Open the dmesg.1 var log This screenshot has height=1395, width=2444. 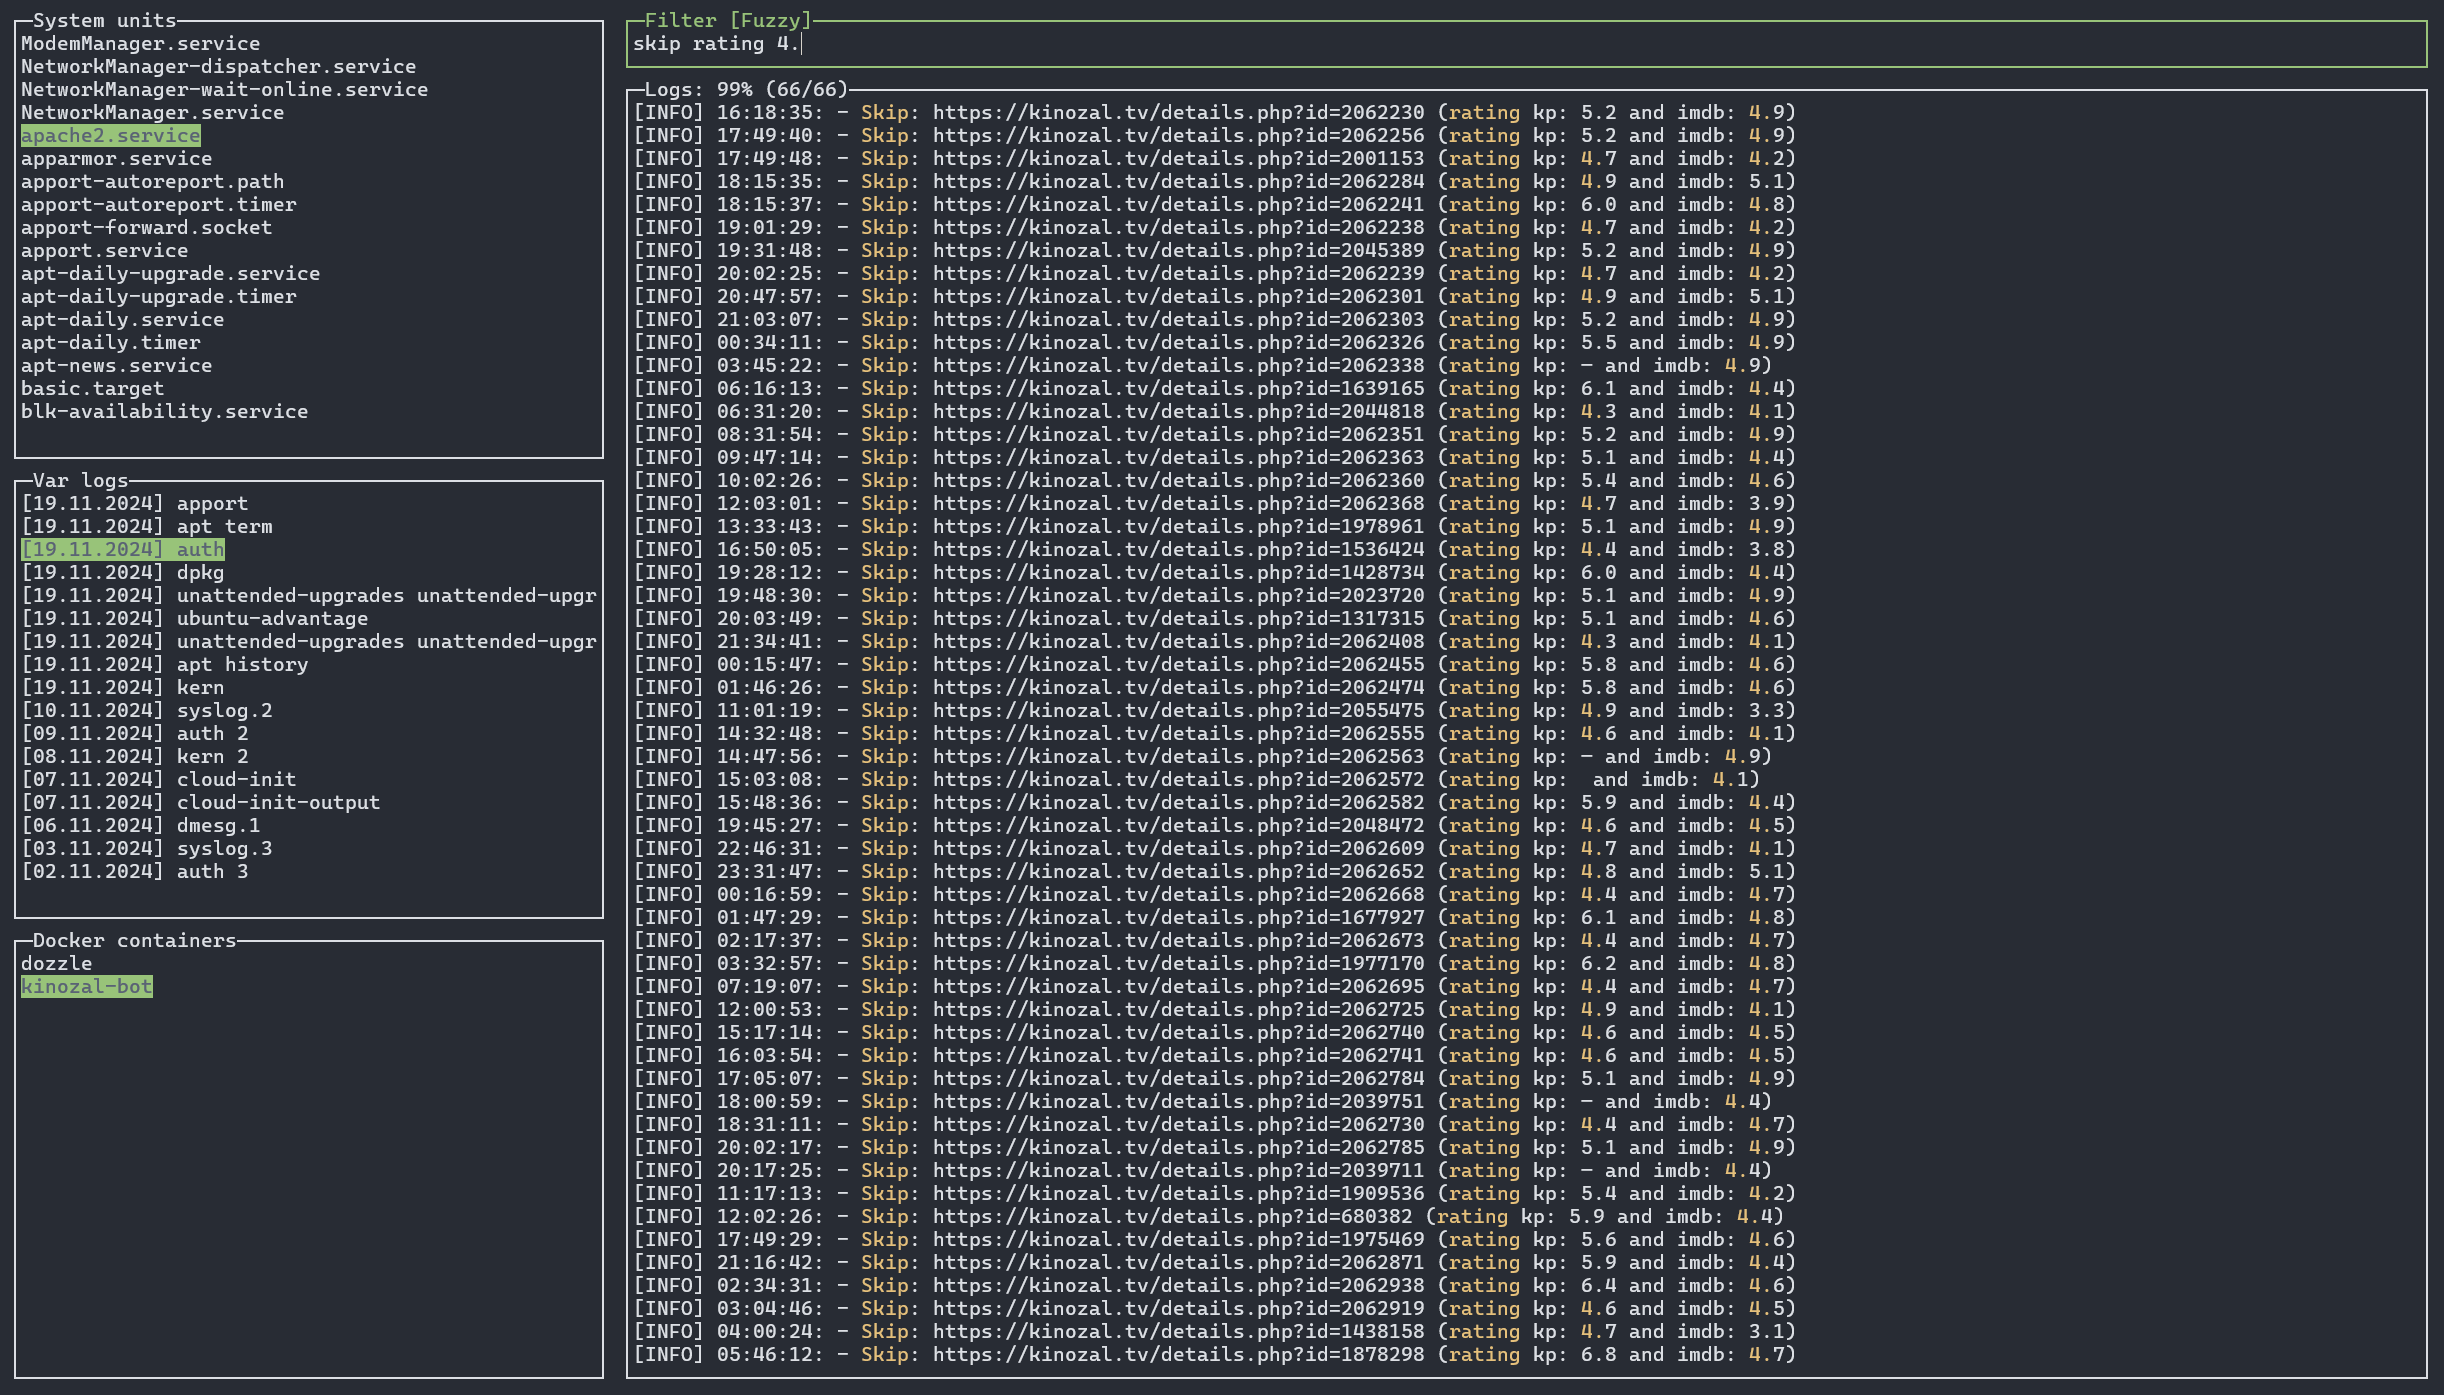coord(140,825)
